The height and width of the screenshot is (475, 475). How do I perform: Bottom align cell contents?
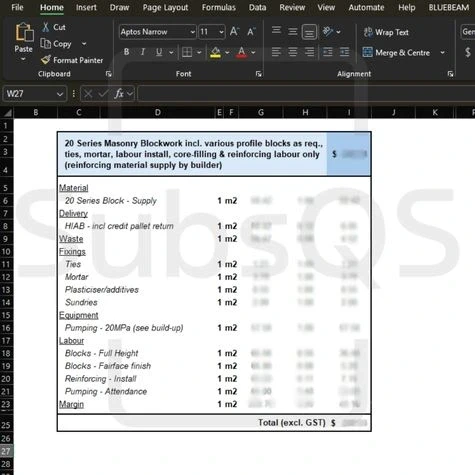[309, 32]
